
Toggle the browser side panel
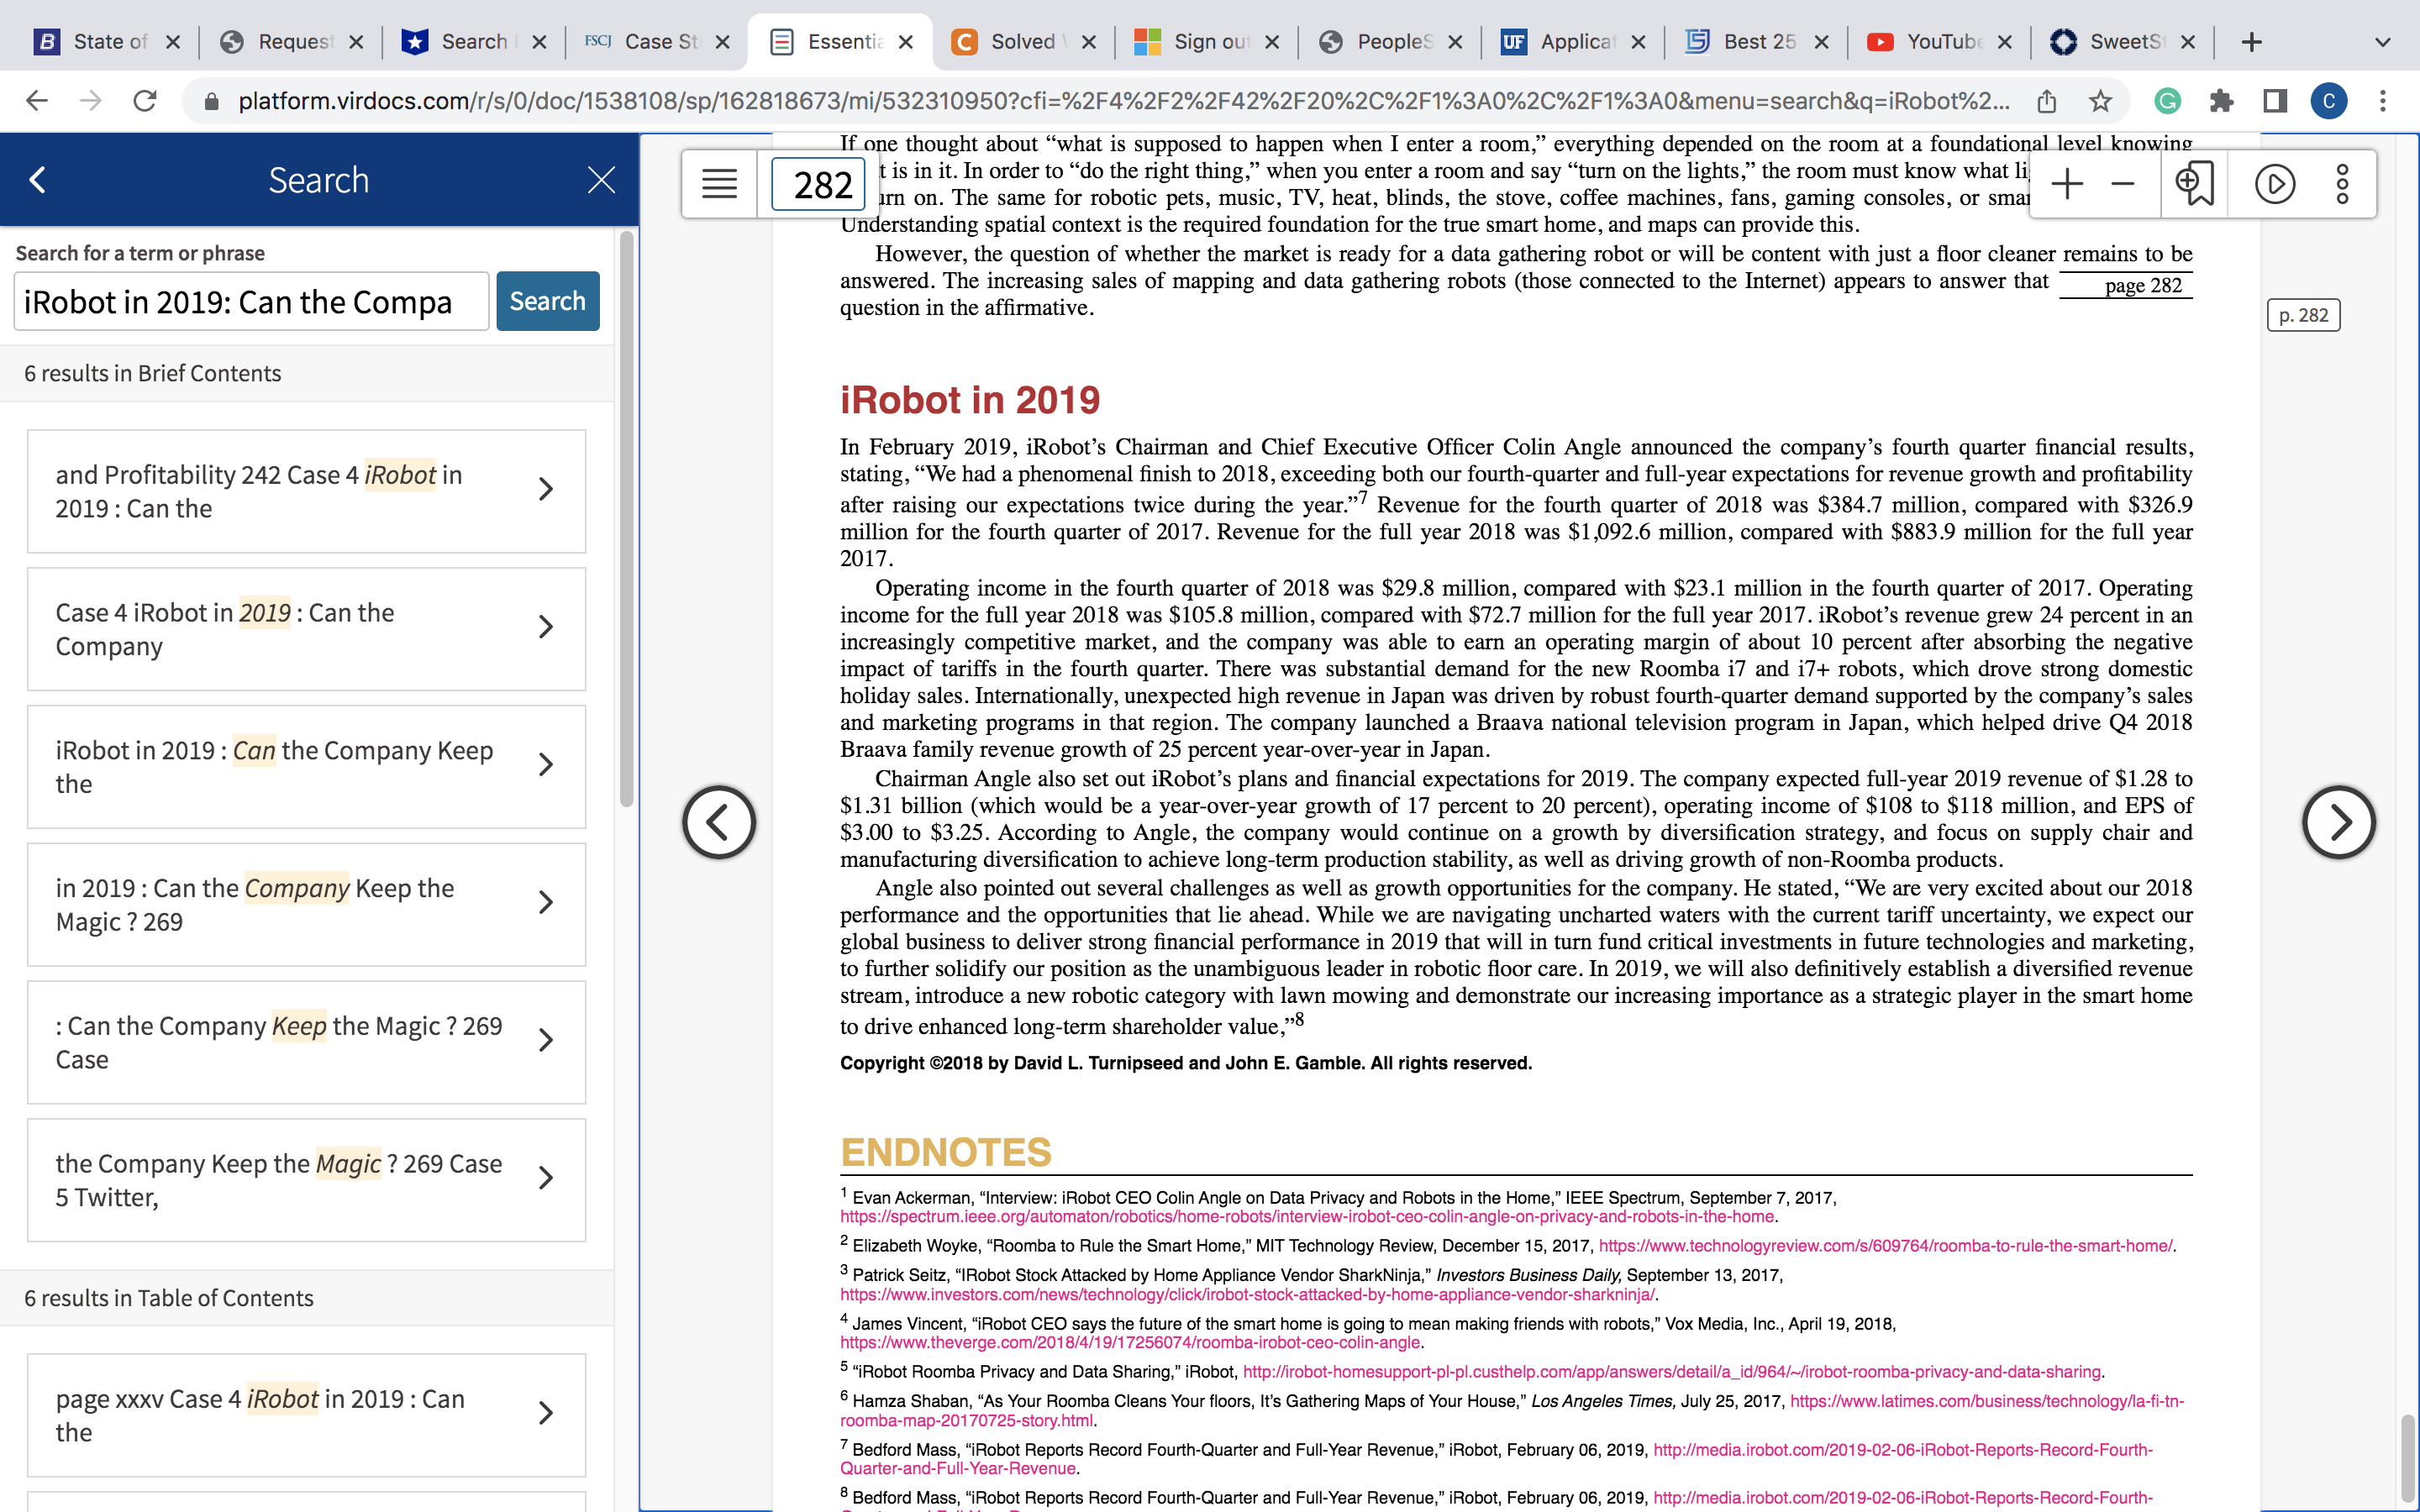(2275, 101)
